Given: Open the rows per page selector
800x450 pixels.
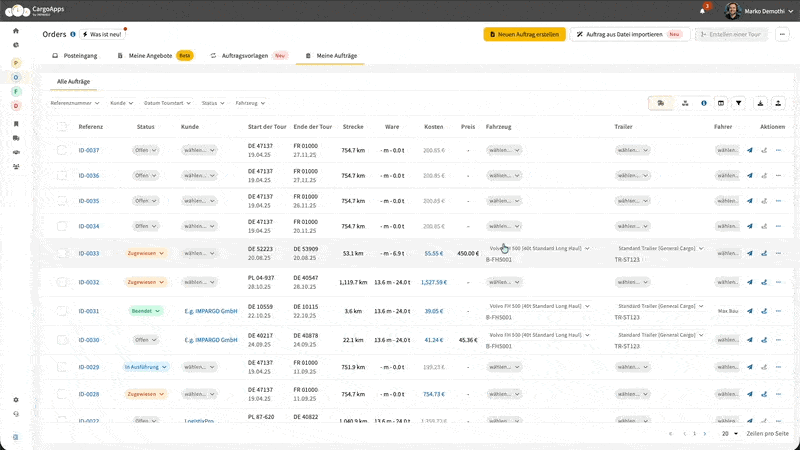Looking at the screenshot, I should (x=730, y=433).
